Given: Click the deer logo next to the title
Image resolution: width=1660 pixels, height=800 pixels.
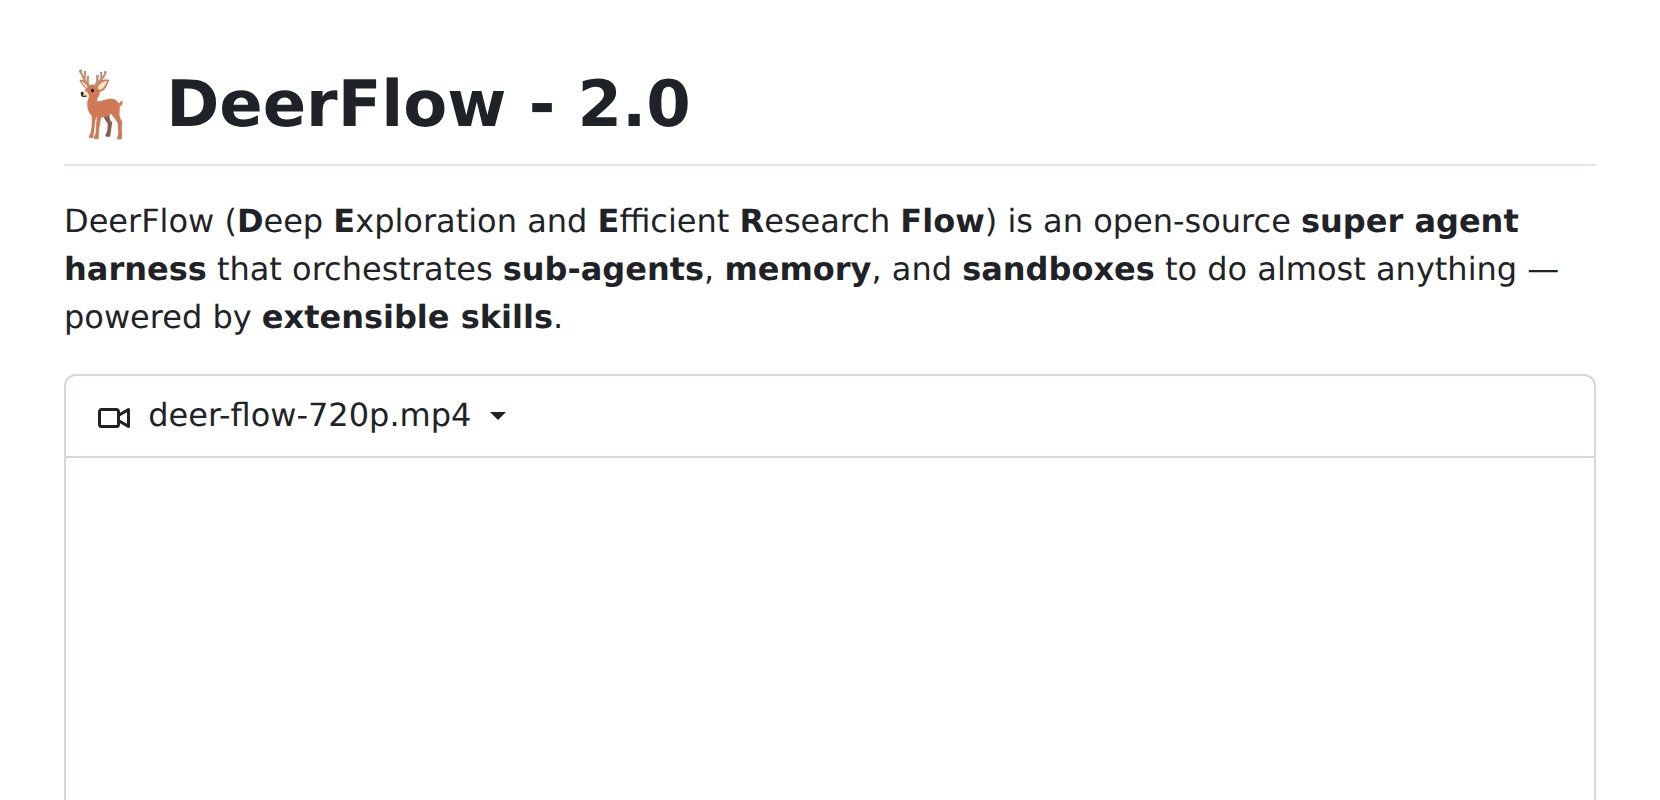Looking at the screenshot, I should coord(103,103).
